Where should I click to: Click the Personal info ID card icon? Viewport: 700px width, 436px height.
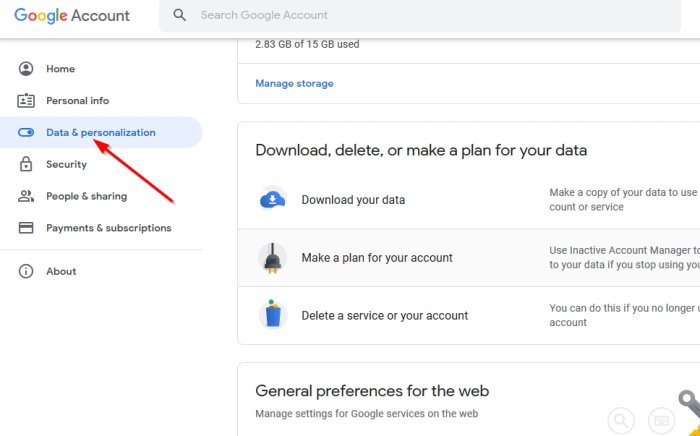click(26, 101)
